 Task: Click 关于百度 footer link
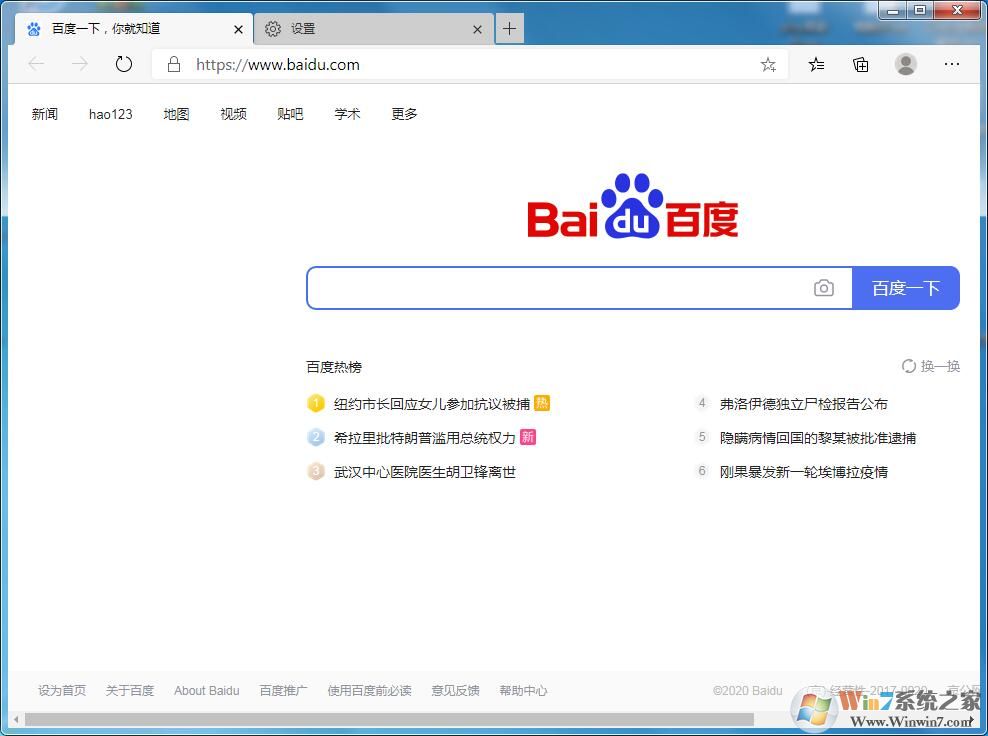[130, 691]
